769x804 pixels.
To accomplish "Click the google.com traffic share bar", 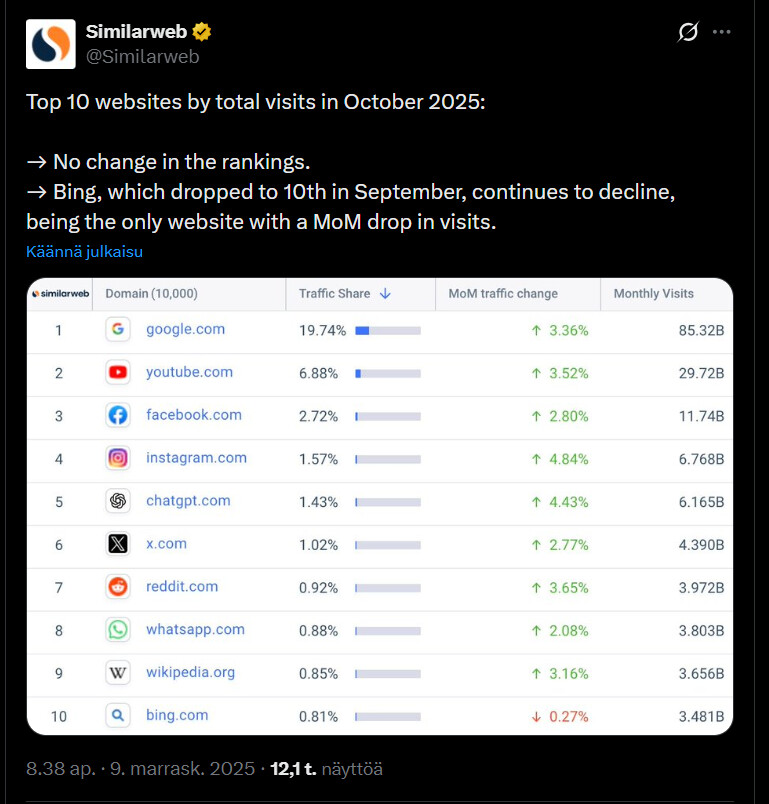I will tap(387, 330).
